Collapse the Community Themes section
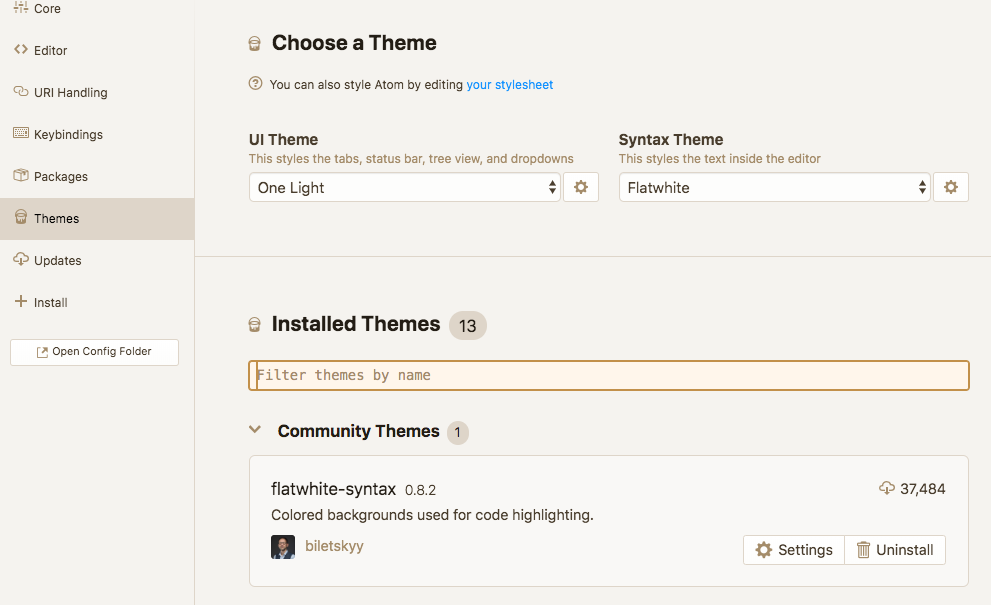This screenshot has width=991, height=605. click(x=255, y=430)
